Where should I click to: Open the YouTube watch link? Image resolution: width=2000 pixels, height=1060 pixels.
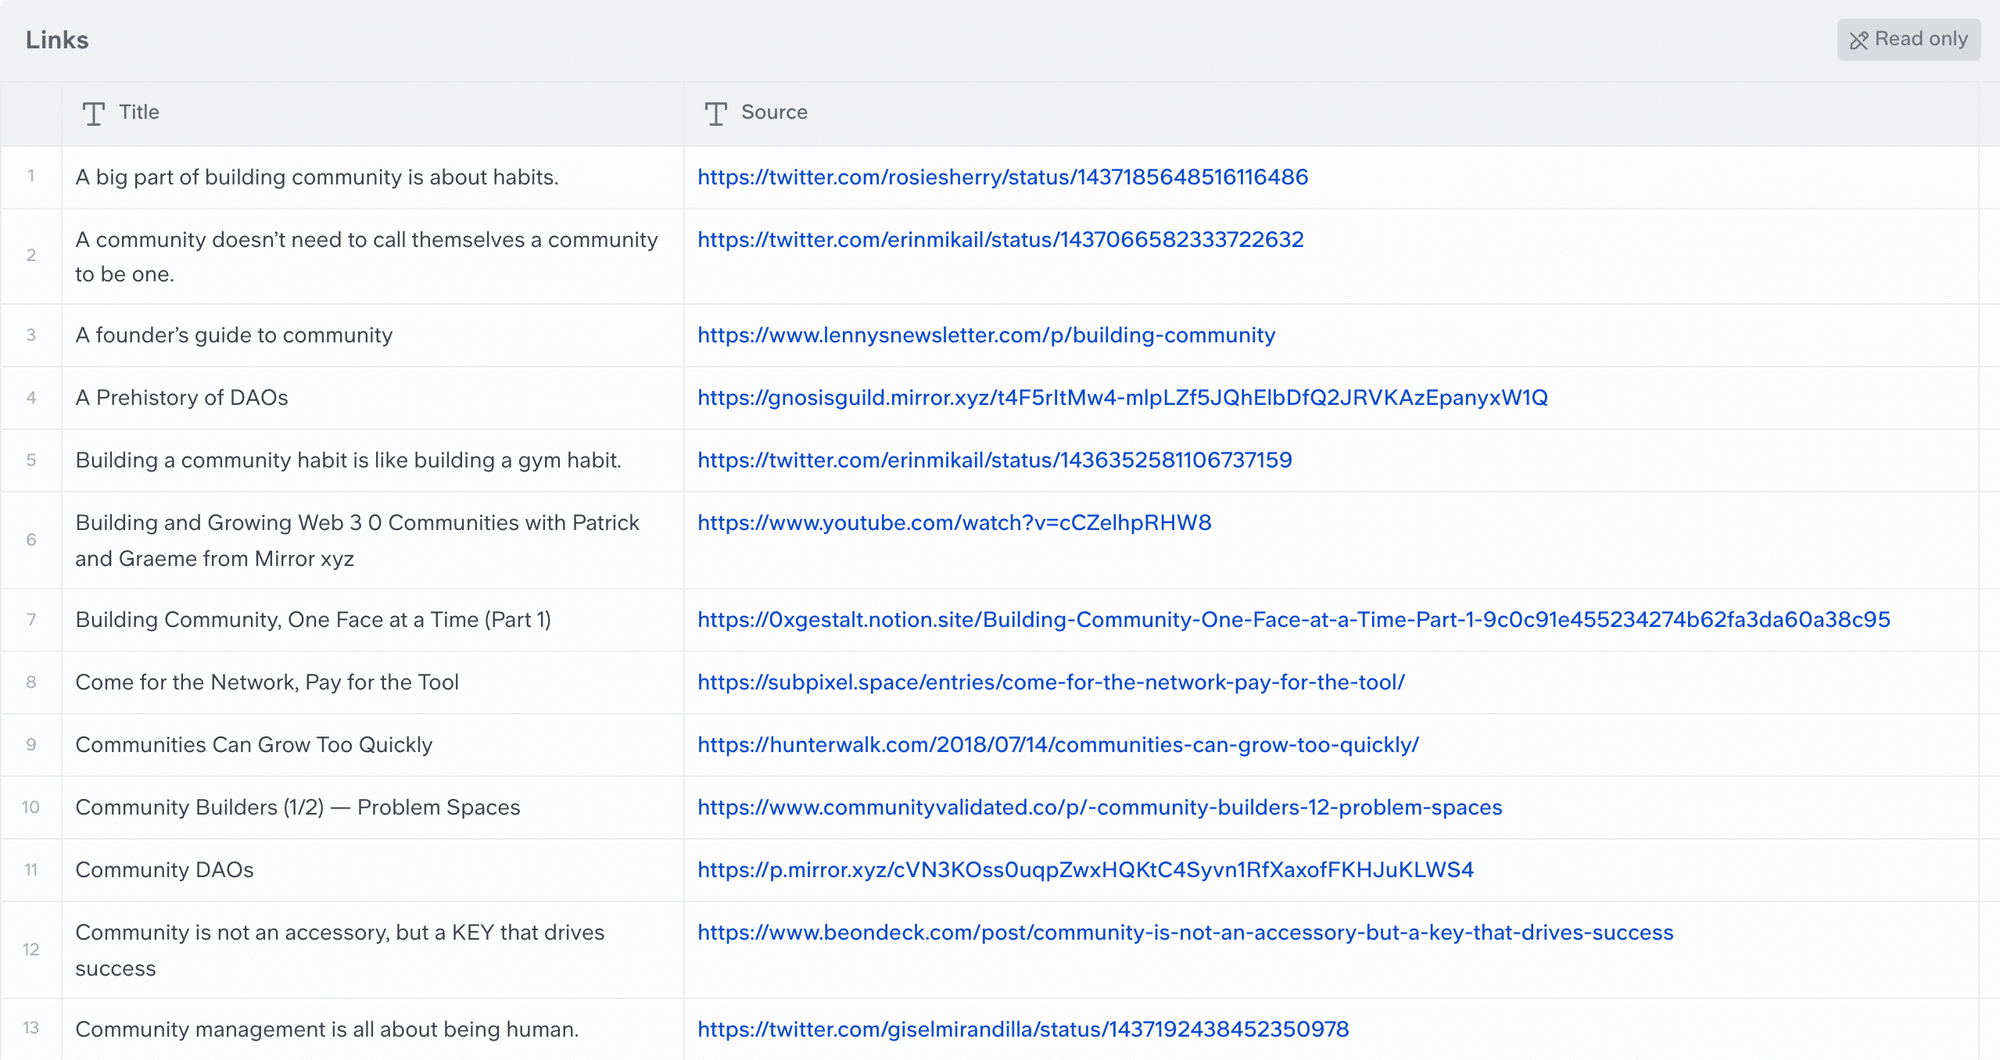(x=954, y=523)
